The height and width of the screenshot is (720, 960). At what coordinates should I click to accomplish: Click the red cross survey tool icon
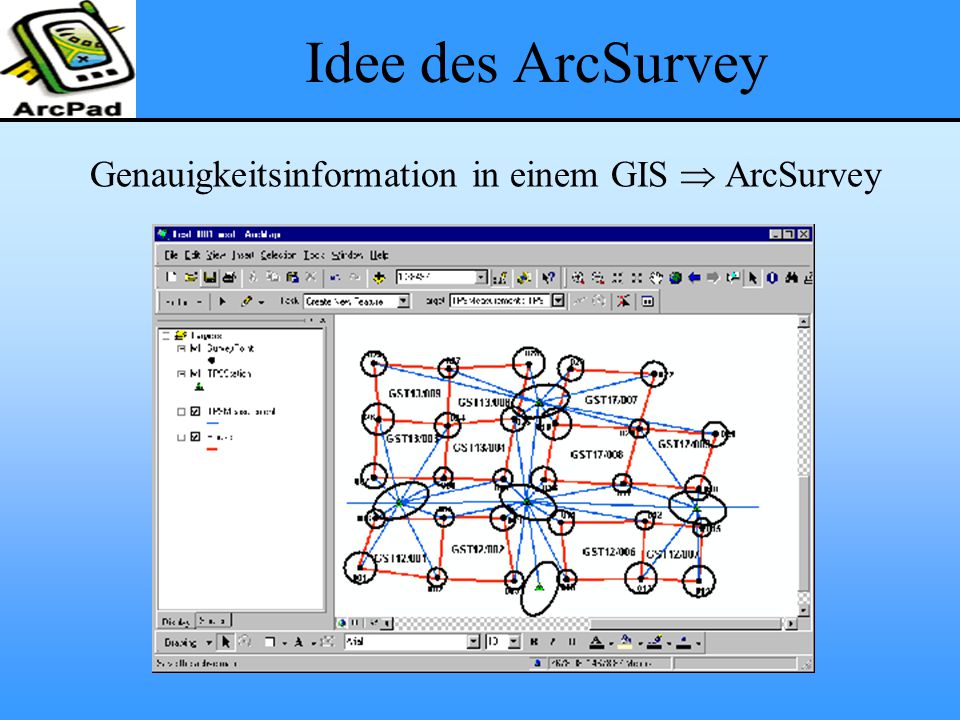tap(623, 301)
